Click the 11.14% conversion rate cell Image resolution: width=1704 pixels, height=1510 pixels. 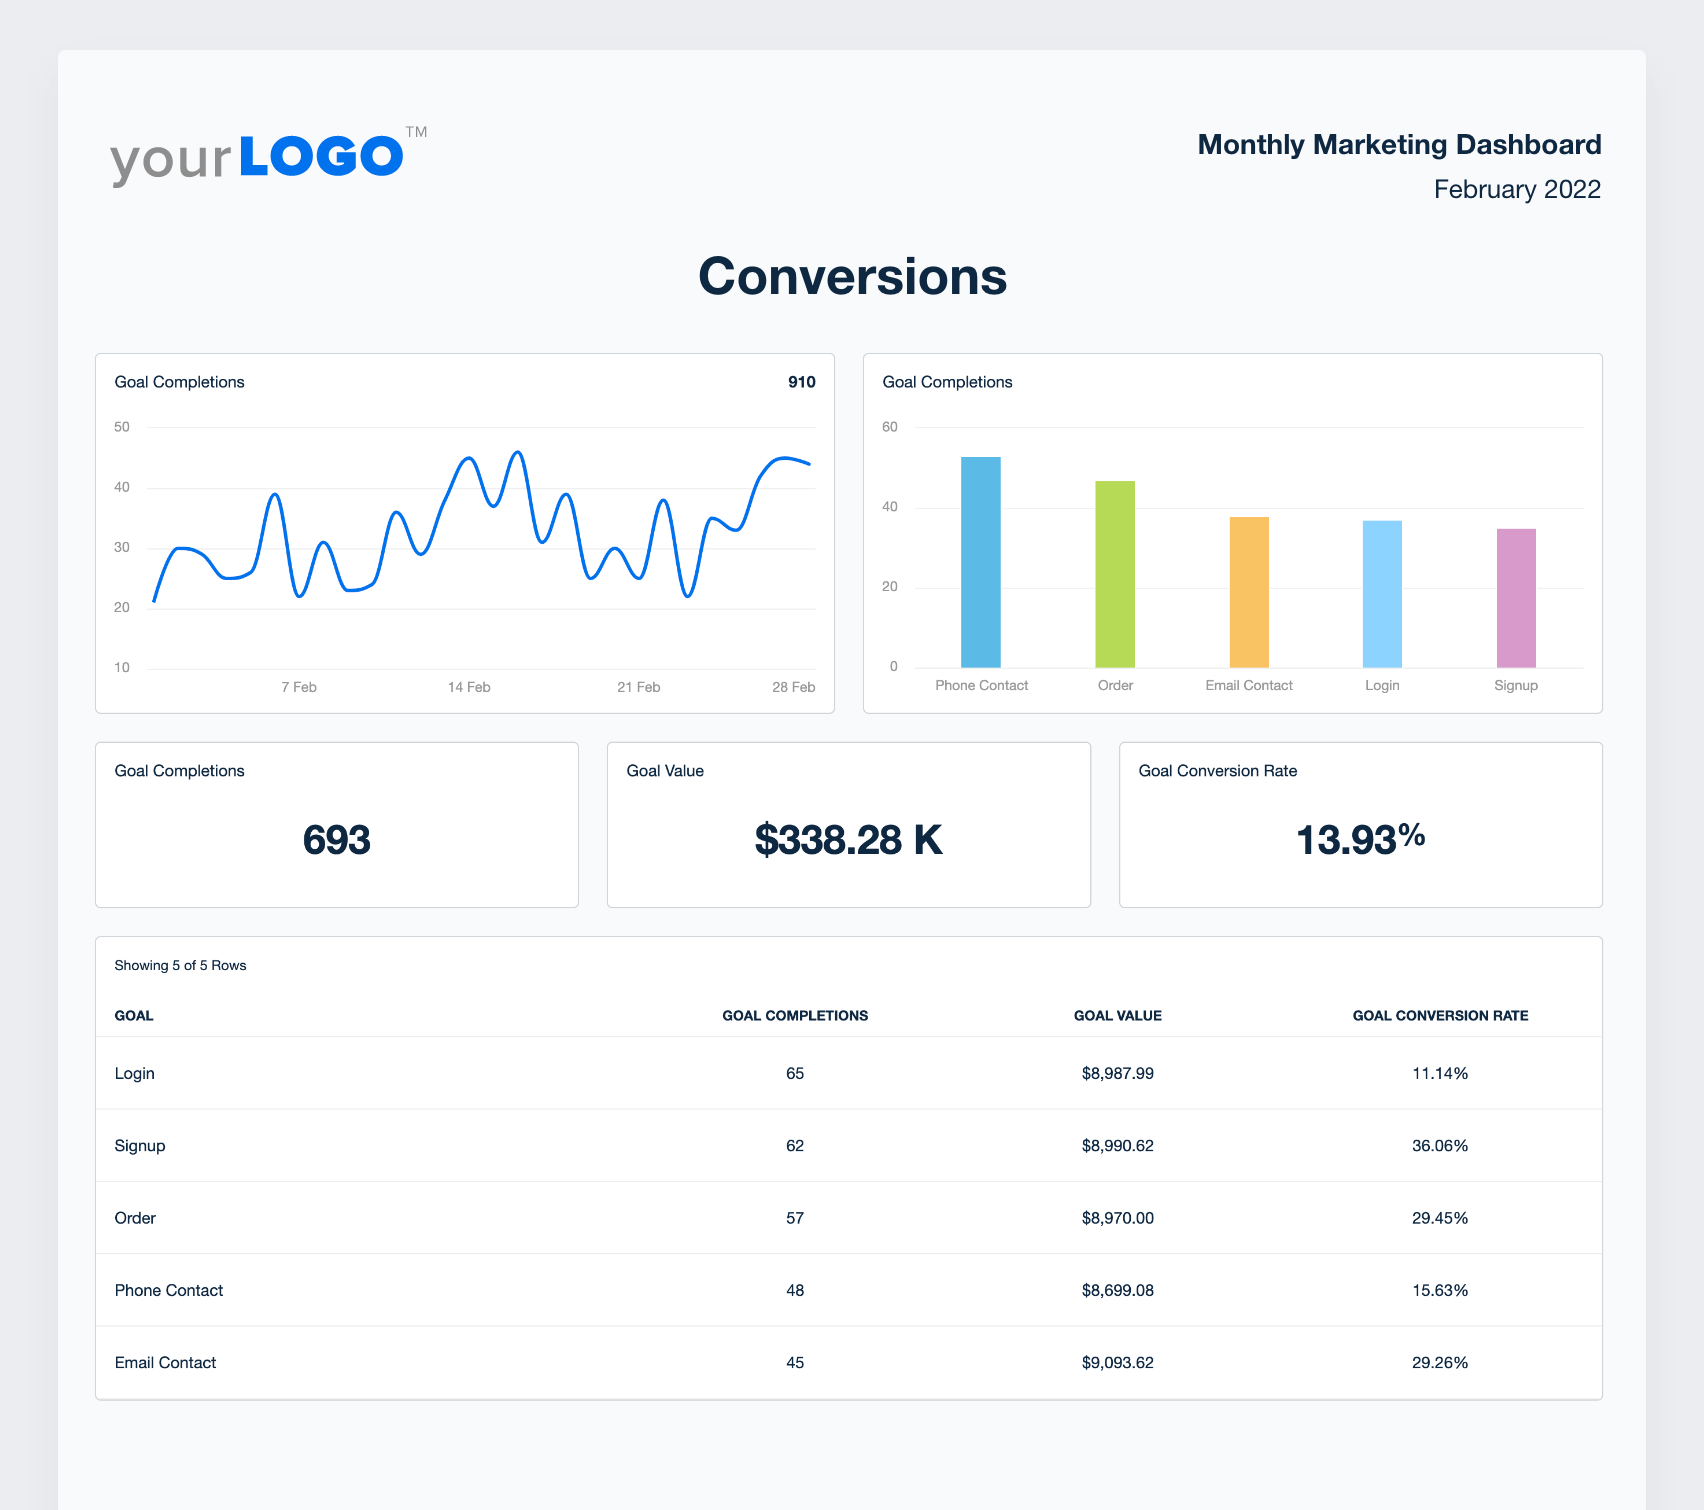[x=1440, y=1074]
